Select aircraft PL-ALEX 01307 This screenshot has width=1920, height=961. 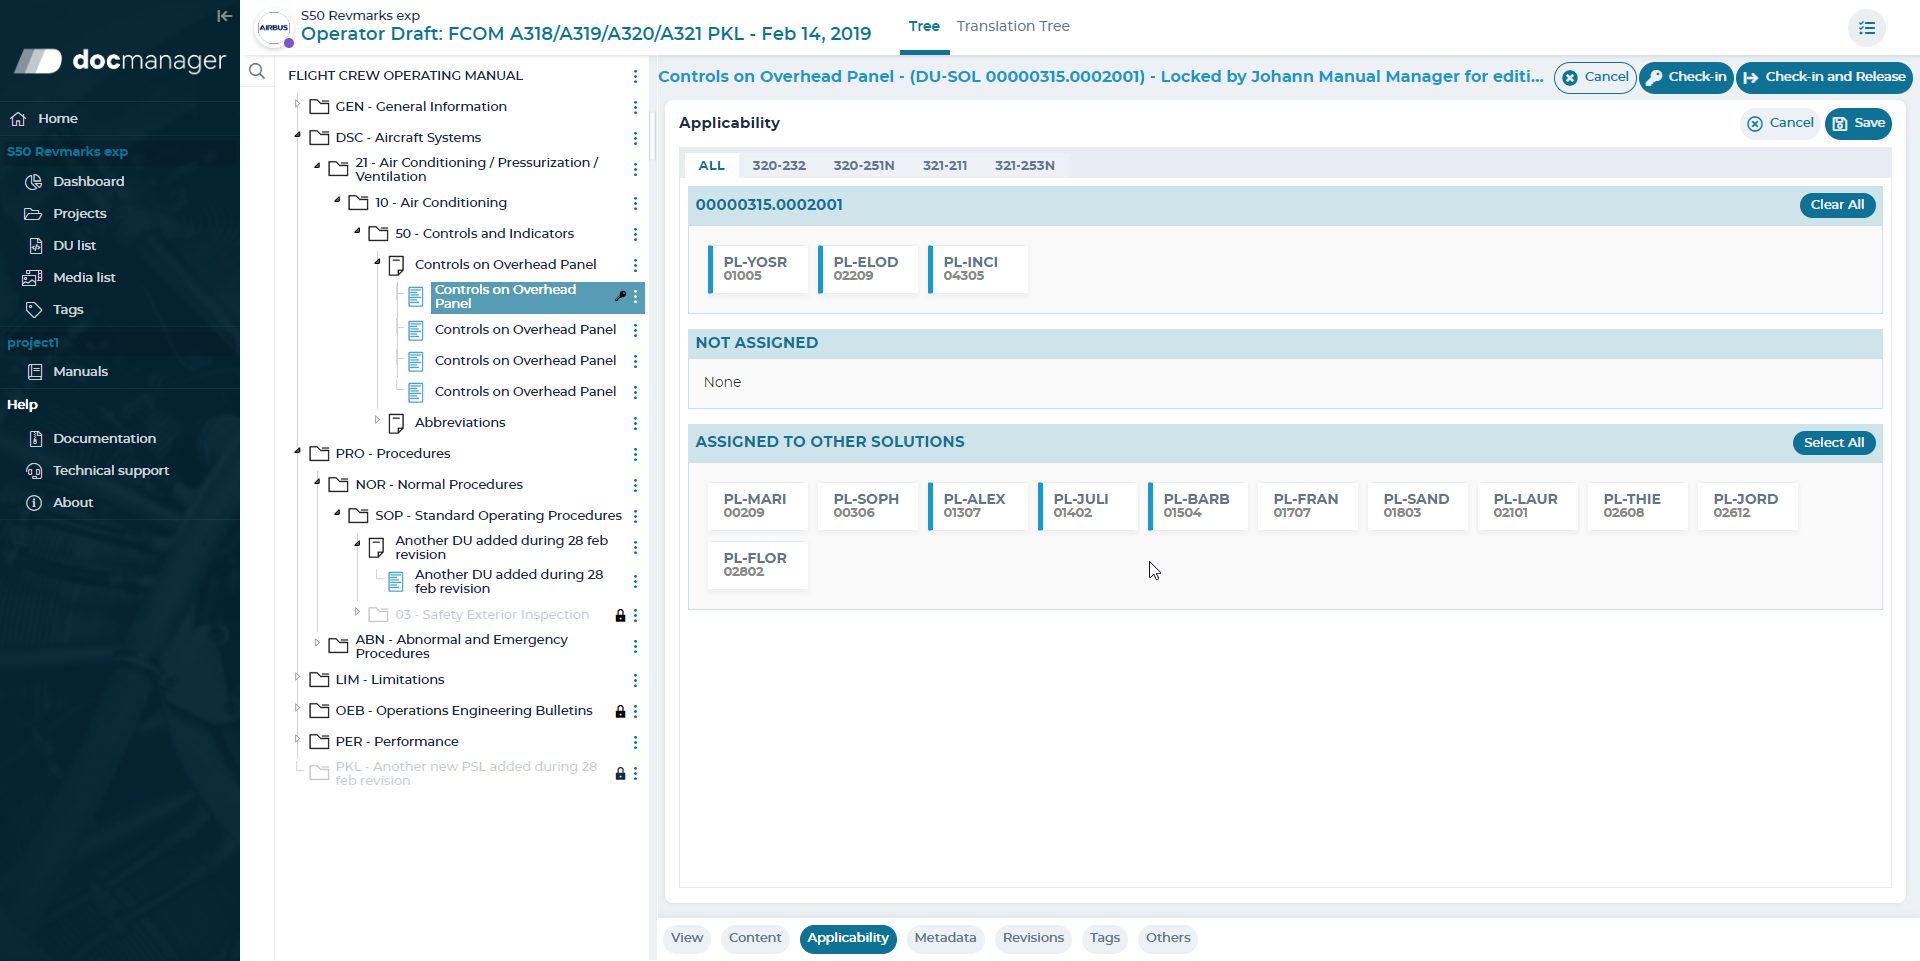pyautogui.click(x=977, y=506)
